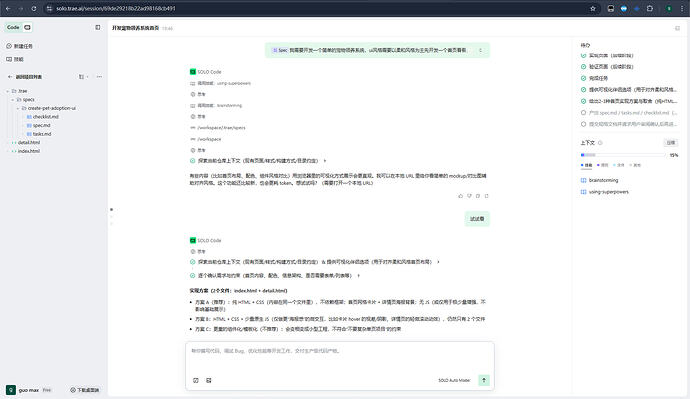Open the file list three-dot more menu
Image resolution: width=690 pixels, height=399 pixels.
(99, 77)
